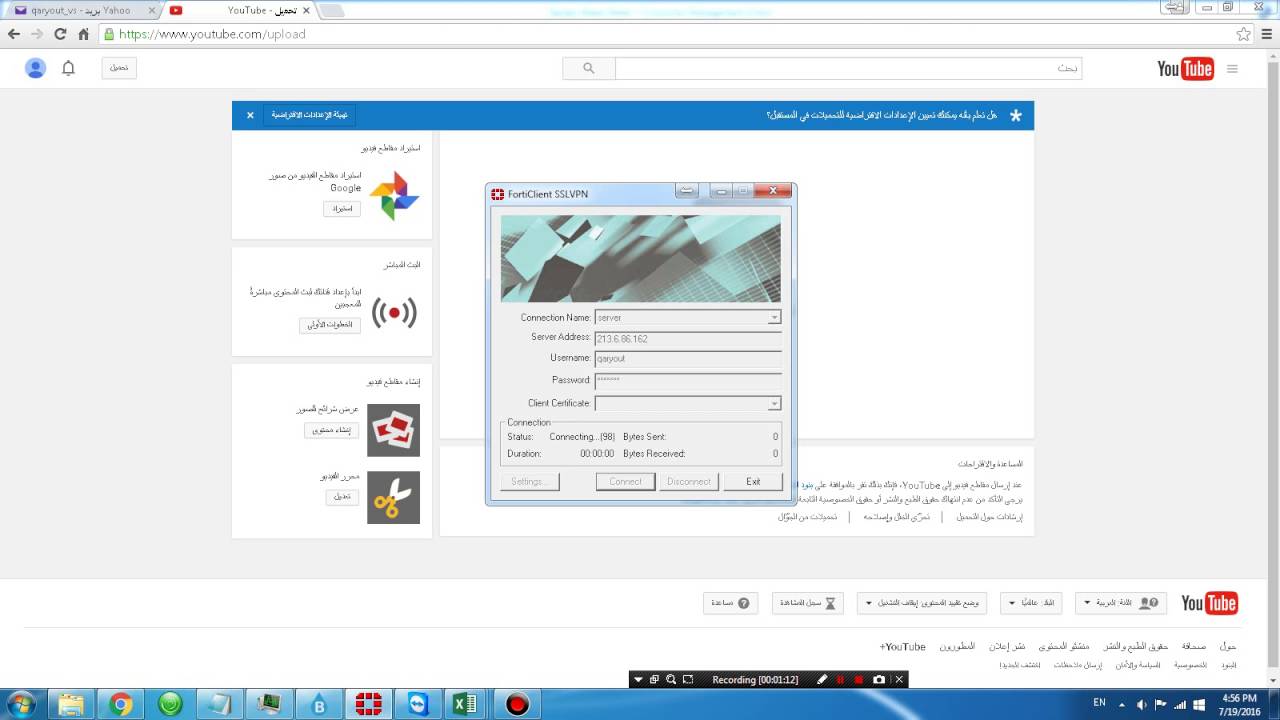
Task: Click the Google Photos pinwheel icon
Action: pyautogui.click(x=394, y=195)
